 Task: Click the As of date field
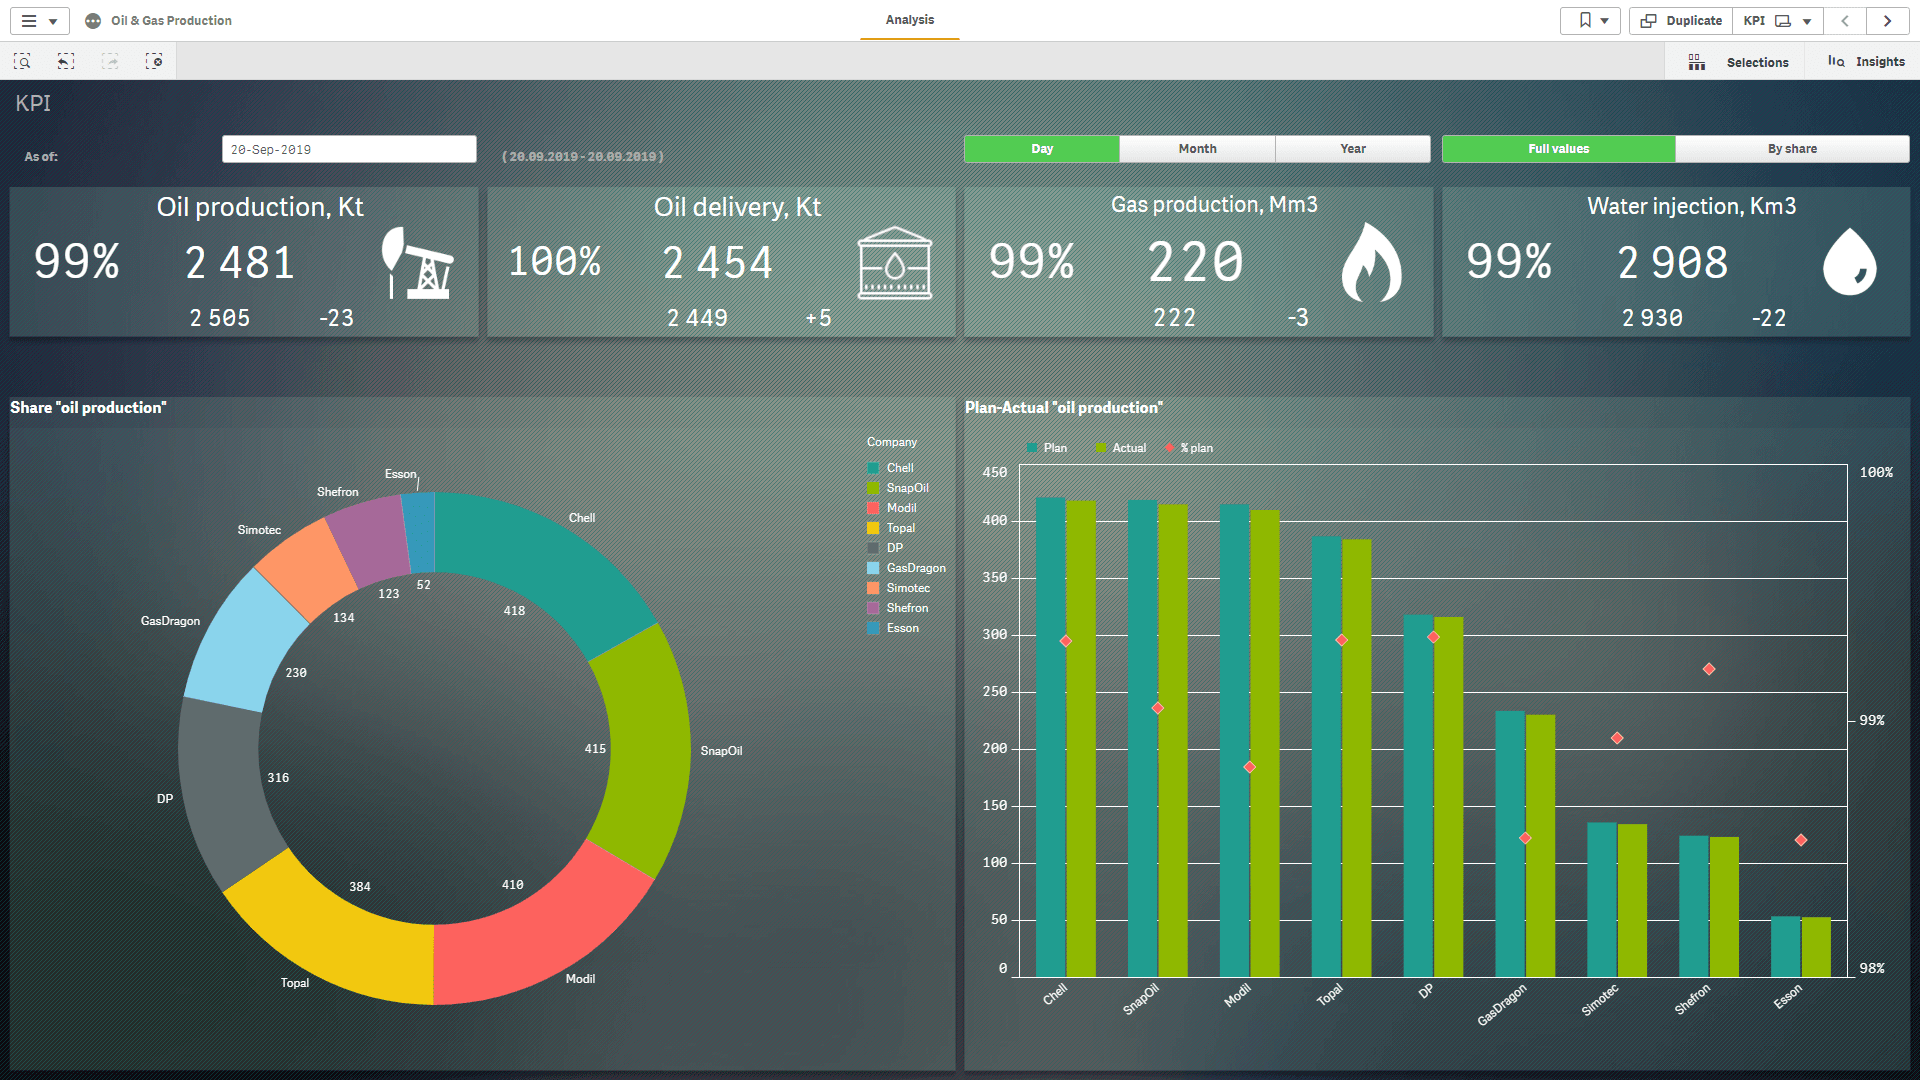pyautogui.click(x=348, y=150)
